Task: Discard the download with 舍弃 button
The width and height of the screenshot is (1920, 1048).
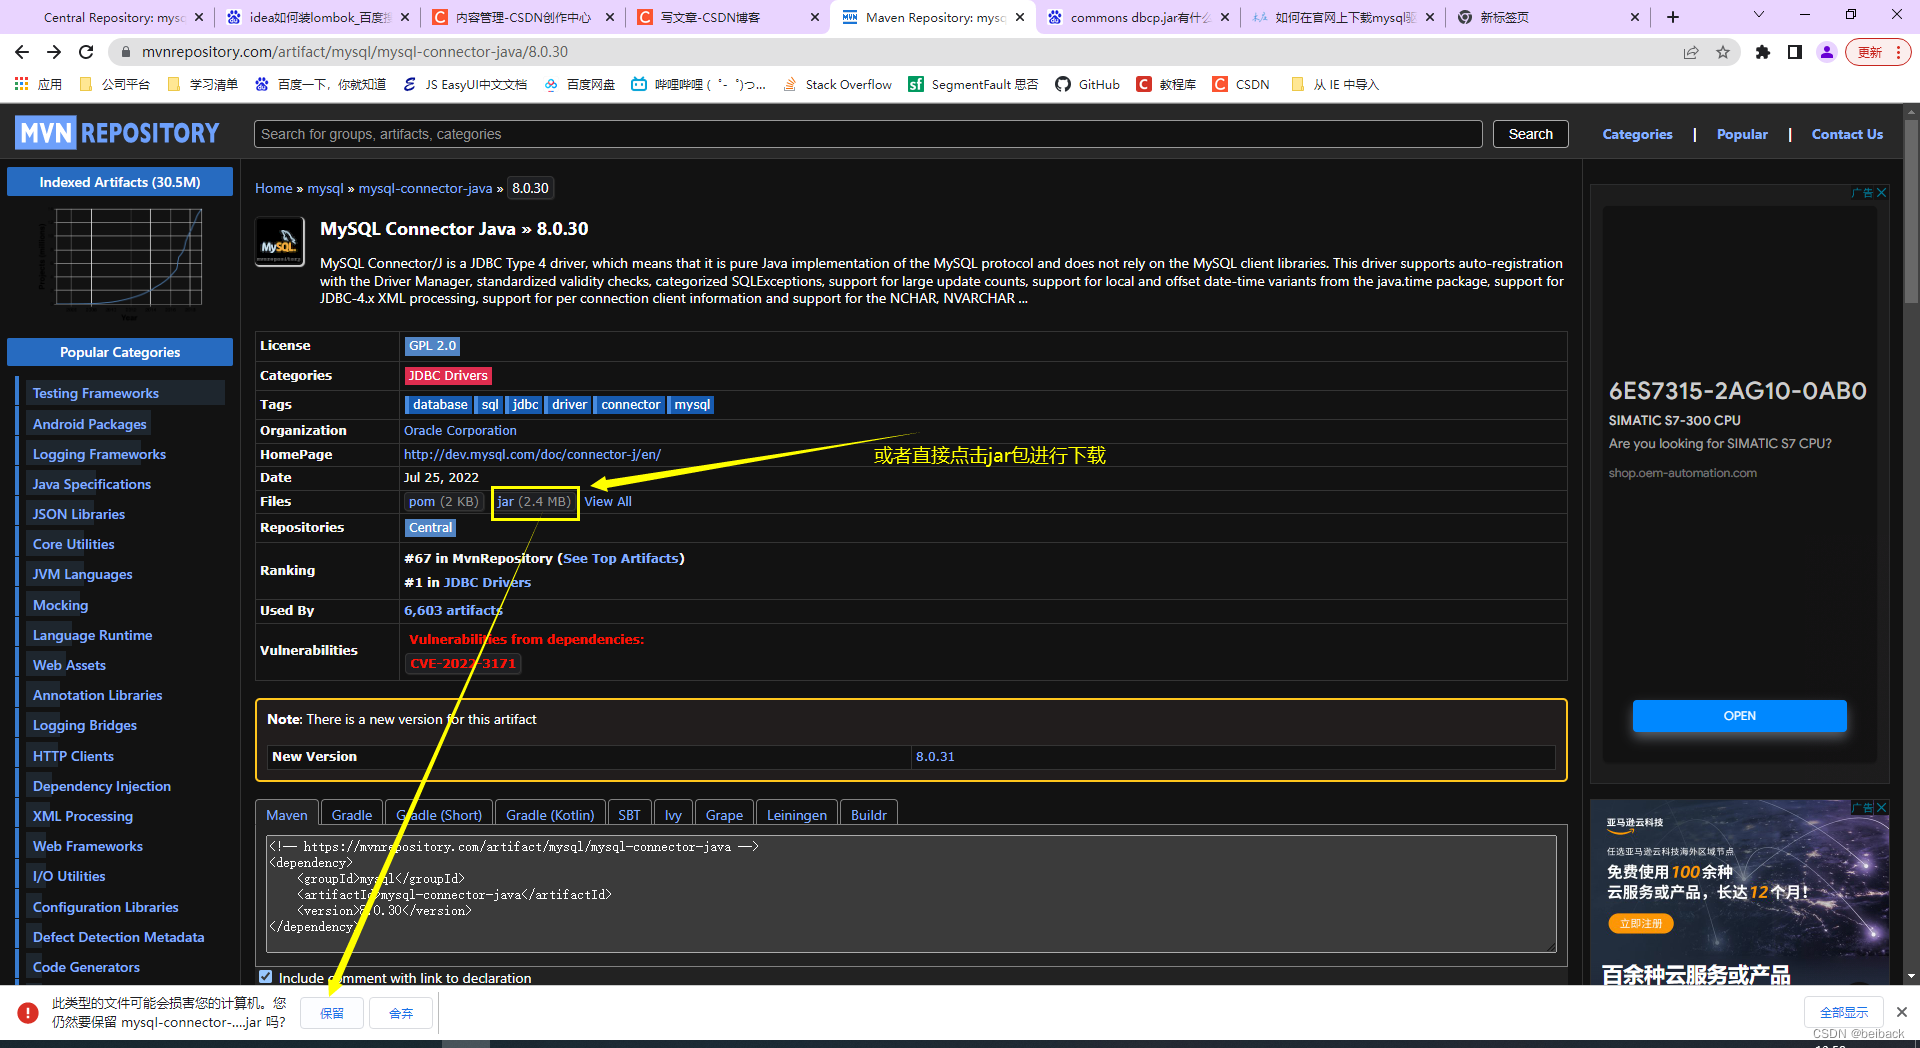Action: (x=401, y=1013)
